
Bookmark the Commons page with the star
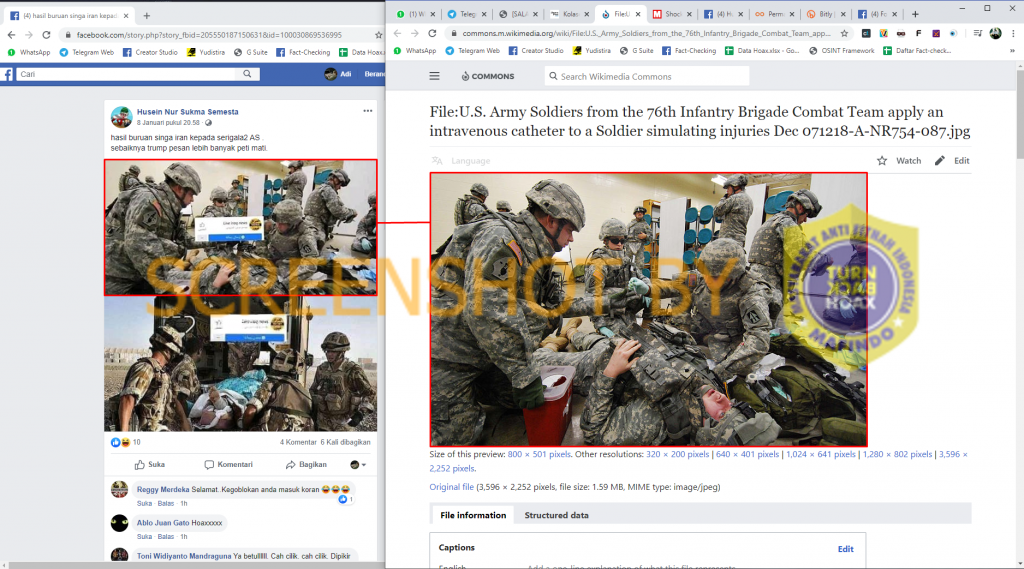coord(844,33)
